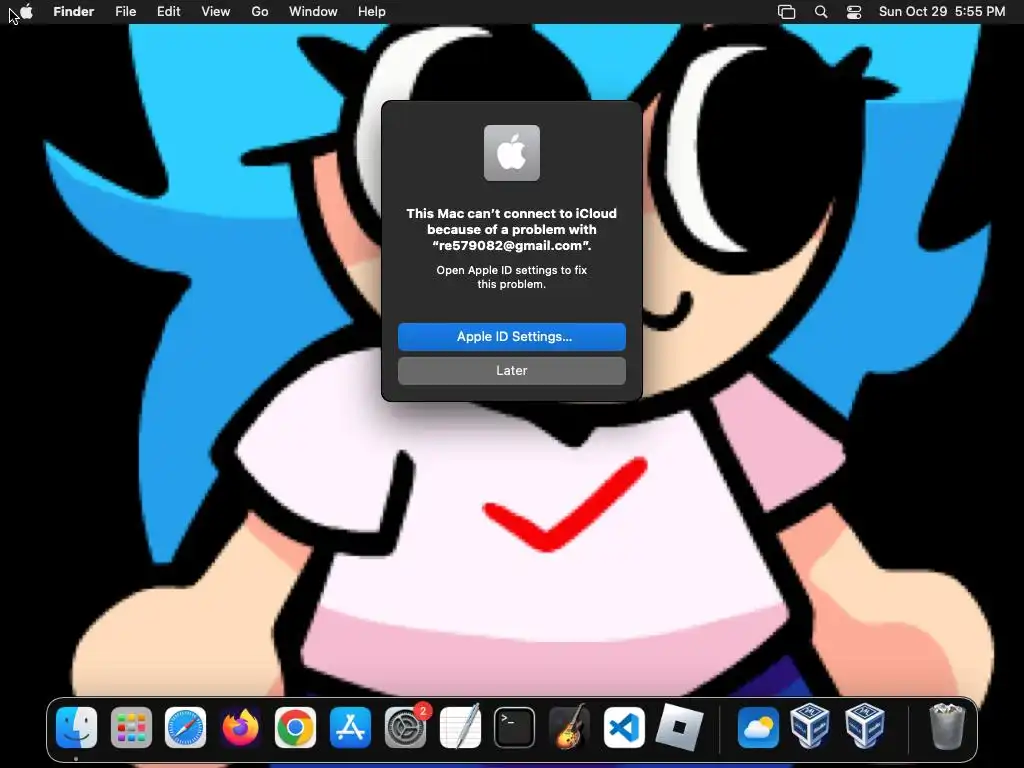The width and height of the screenshot is (1024, 768).
Task: Launch Firefox from the Dock
Action: tap(240, 728)
